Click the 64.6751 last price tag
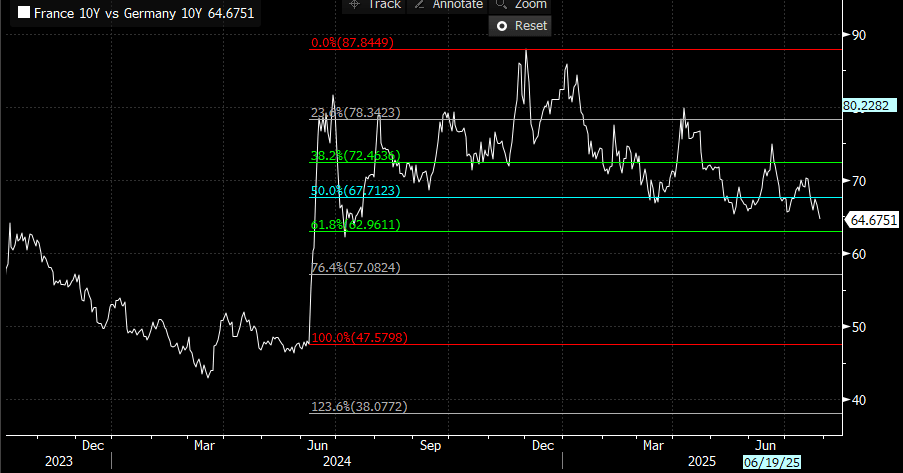Image resolution: width=903 pixels, height=473 pixels. pyautogui.click(x=872, y=220)
